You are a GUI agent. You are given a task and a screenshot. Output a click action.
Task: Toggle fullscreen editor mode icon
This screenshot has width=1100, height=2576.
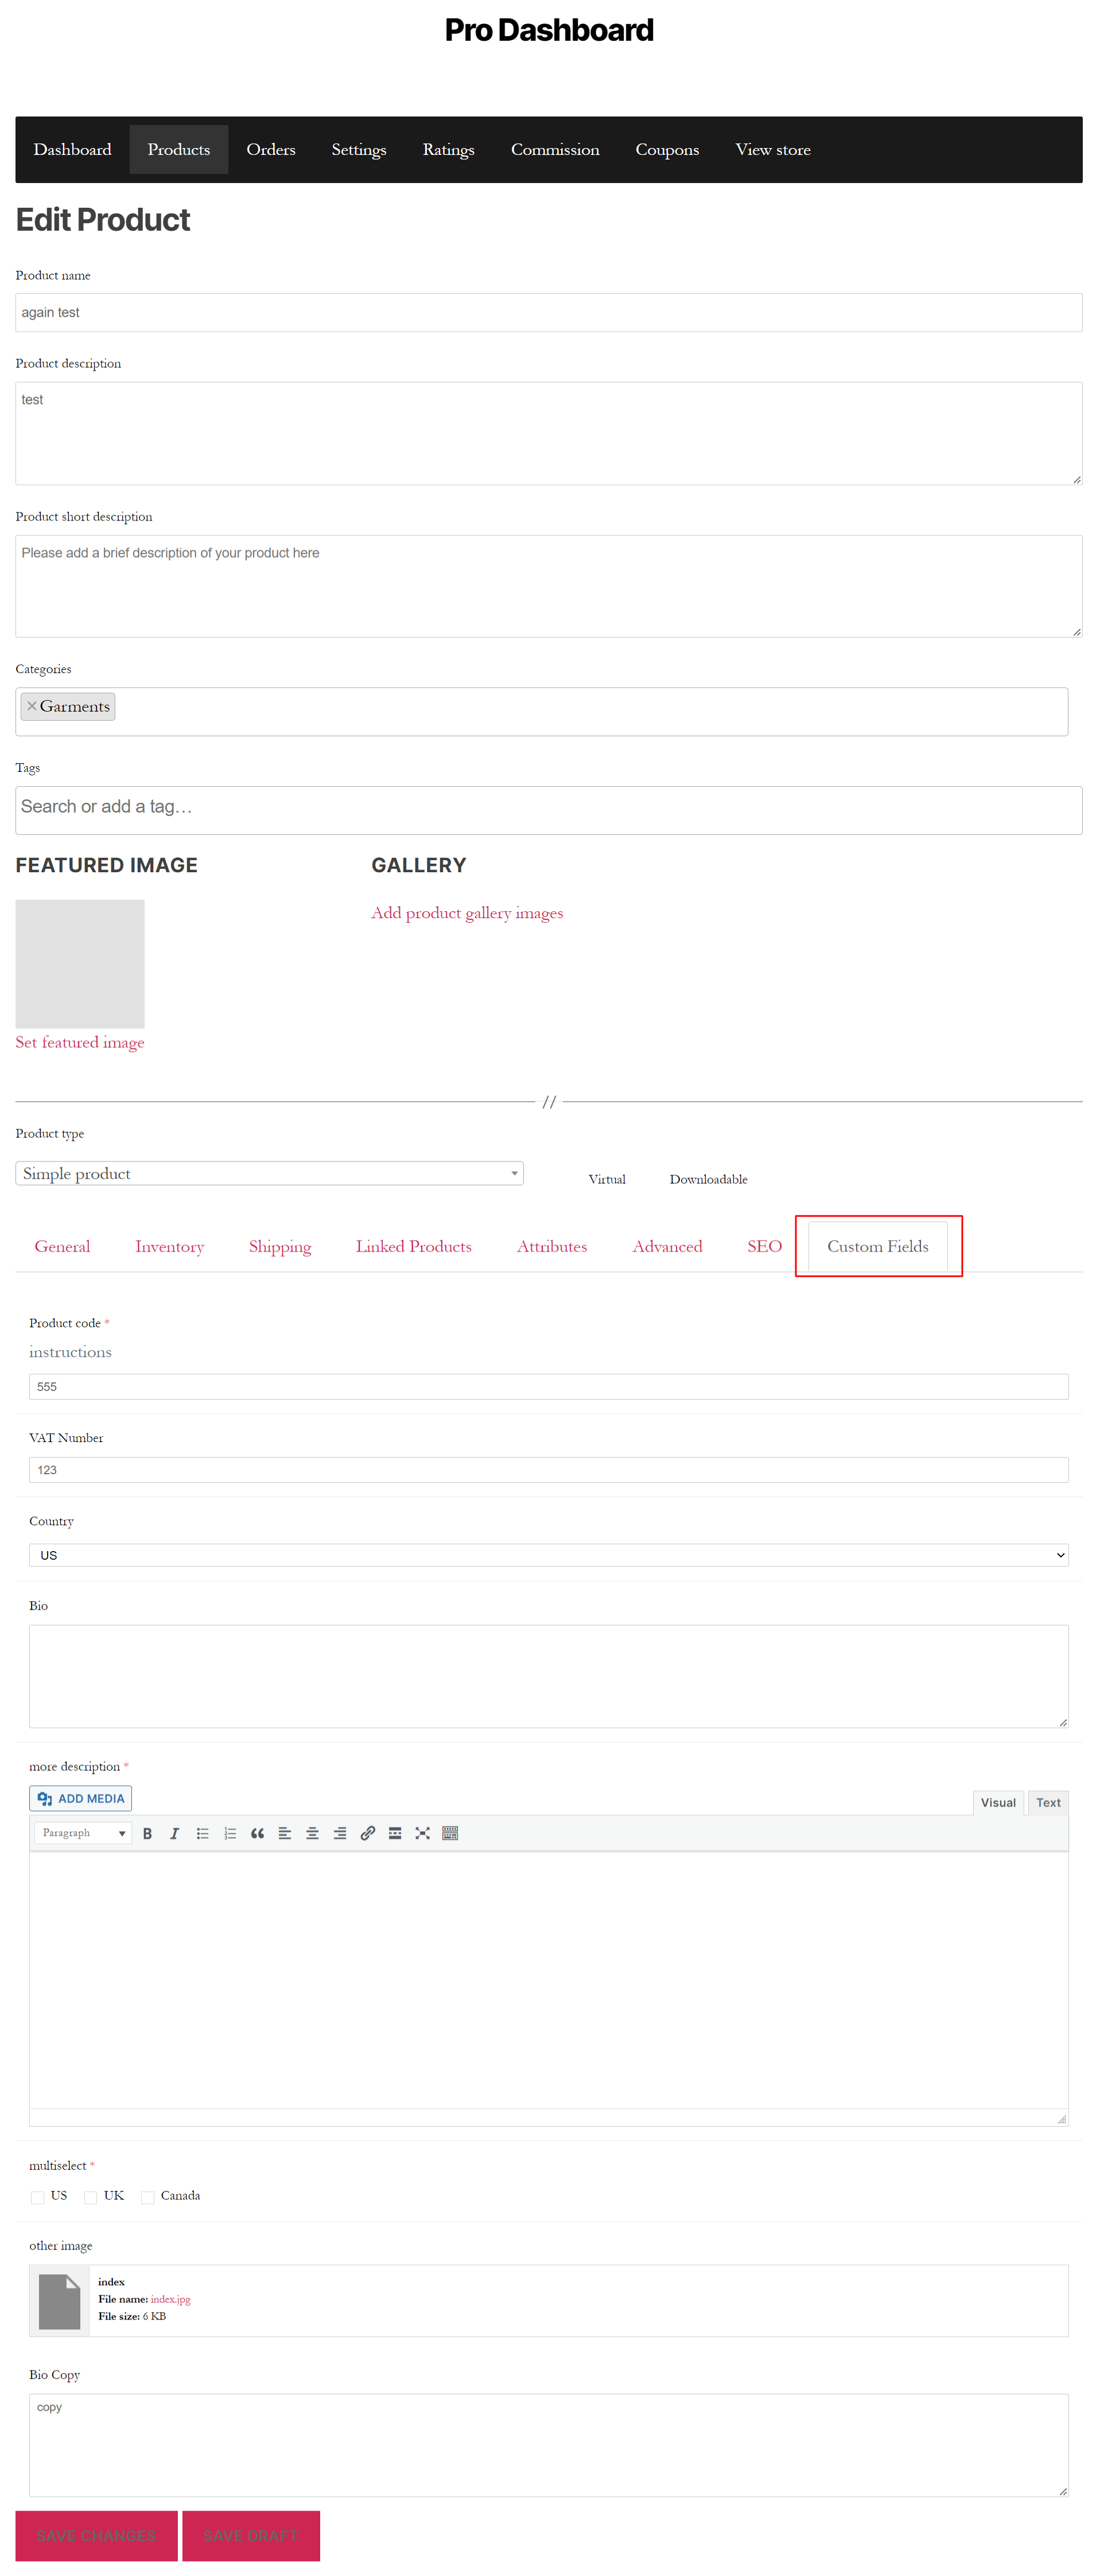(x=422, y=1833)
